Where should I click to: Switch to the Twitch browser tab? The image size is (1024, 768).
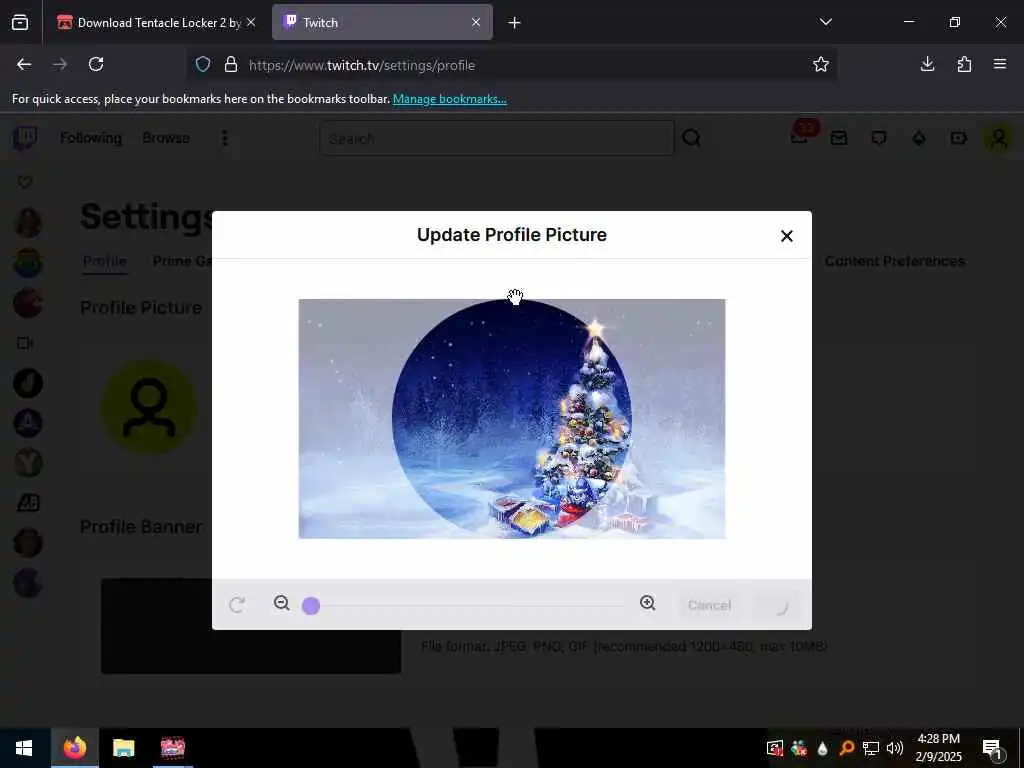(x=382, y=22)
